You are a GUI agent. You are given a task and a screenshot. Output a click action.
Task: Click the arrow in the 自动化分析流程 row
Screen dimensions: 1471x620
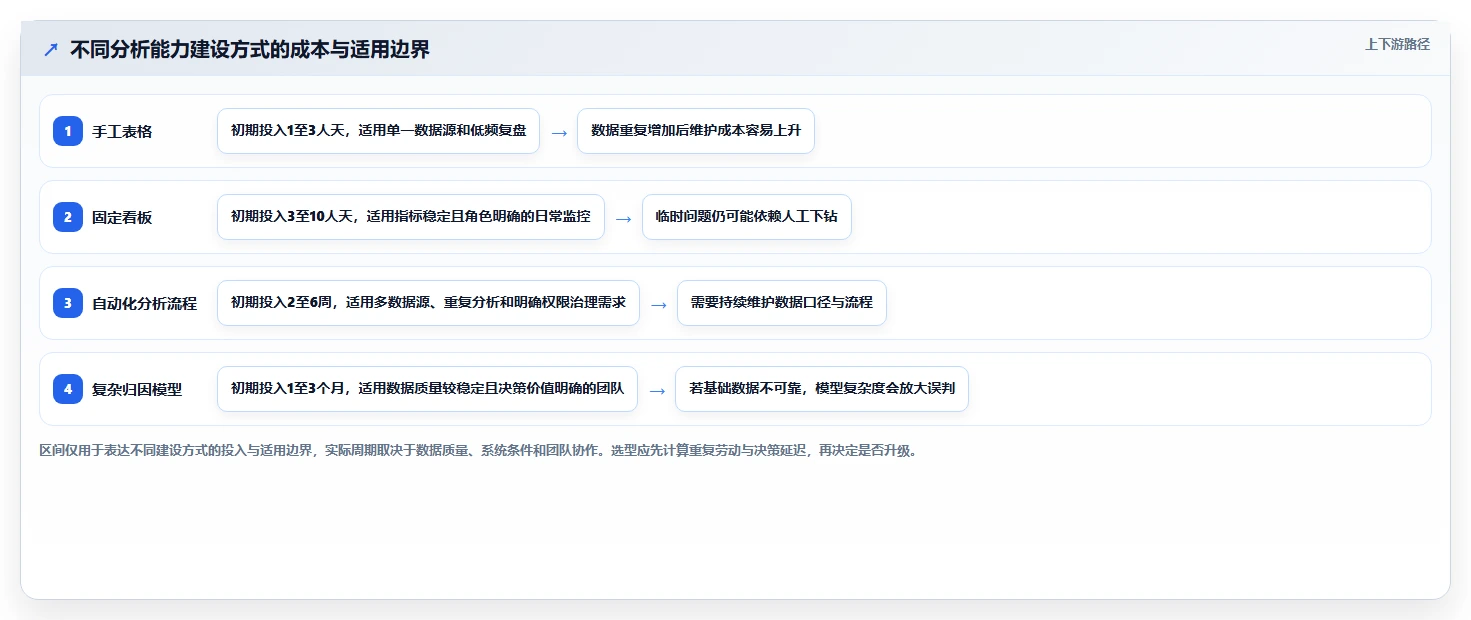(x=658, y=304)
